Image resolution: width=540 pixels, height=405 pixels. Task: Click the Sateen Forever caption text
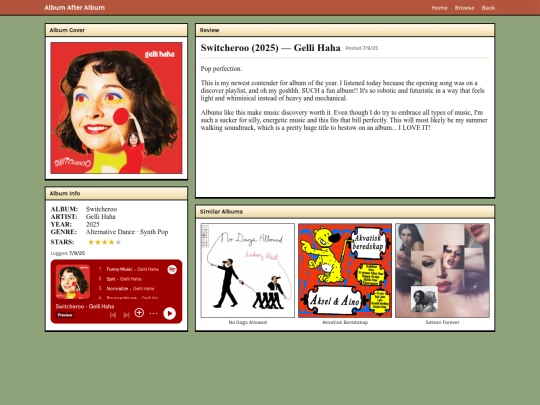(442, 322)
